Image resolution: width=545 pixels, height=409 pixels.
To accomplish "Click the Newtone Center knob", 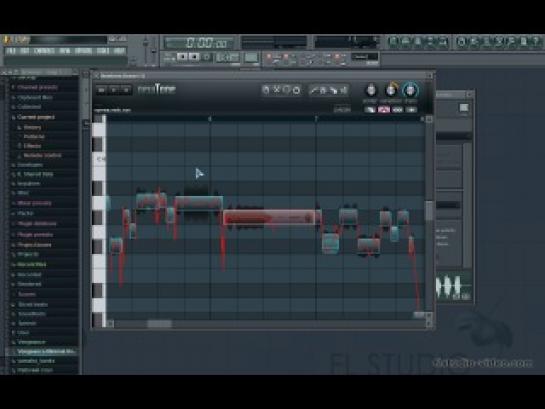I will [x=371, y=90].
